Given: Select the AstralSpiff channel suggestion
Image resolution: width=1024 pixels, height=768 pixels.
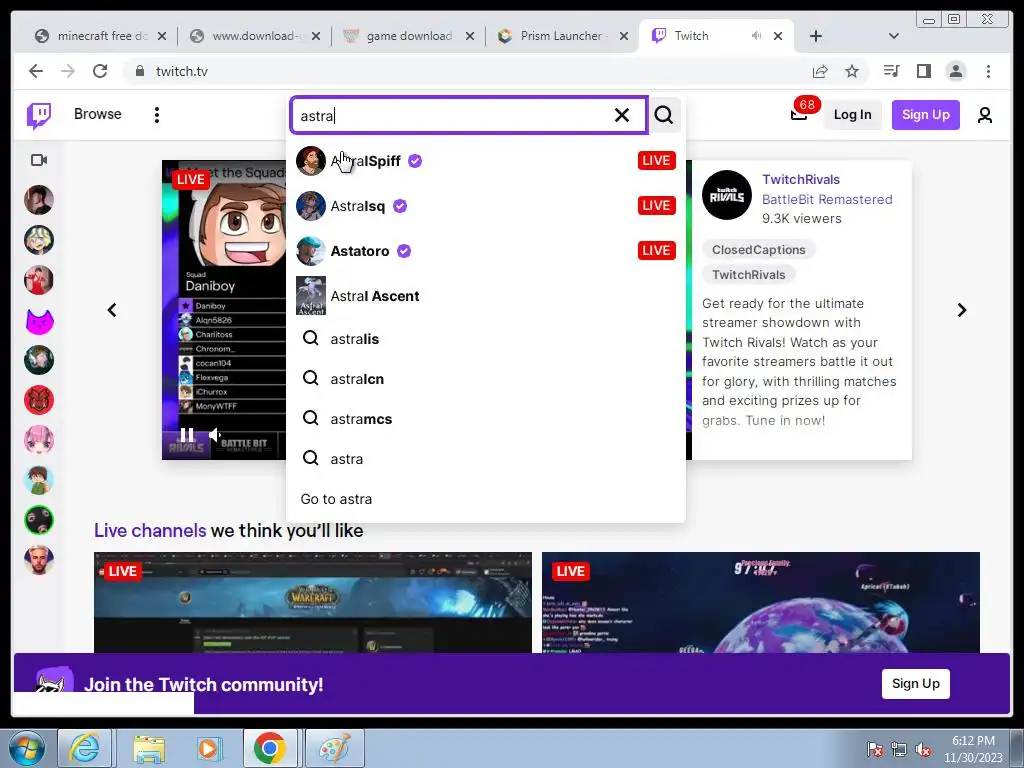Looking at the screenshot, I should point(485,161).
